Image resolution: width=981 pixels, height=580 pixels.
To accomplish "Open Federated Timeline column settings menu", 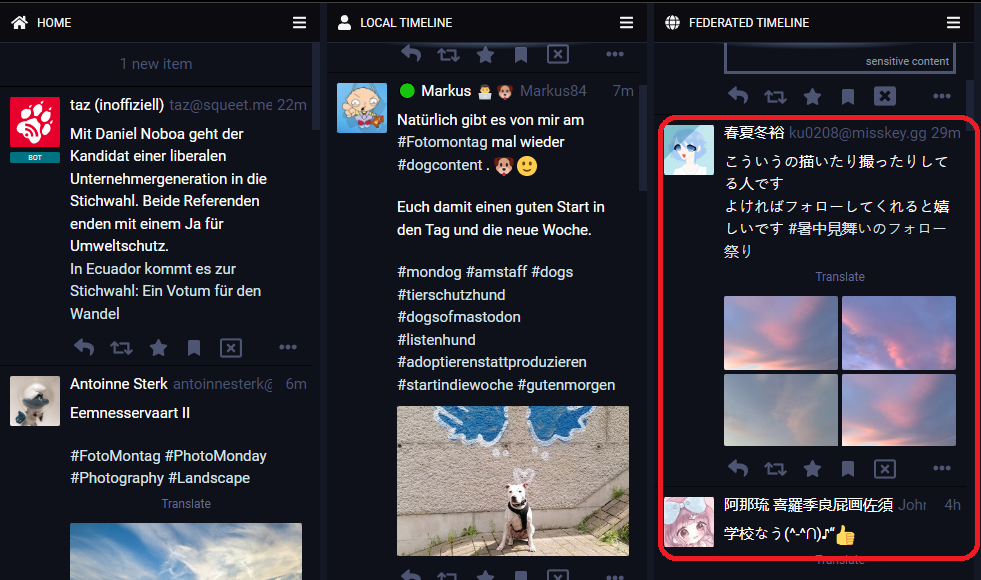I will tap(954, 22).
